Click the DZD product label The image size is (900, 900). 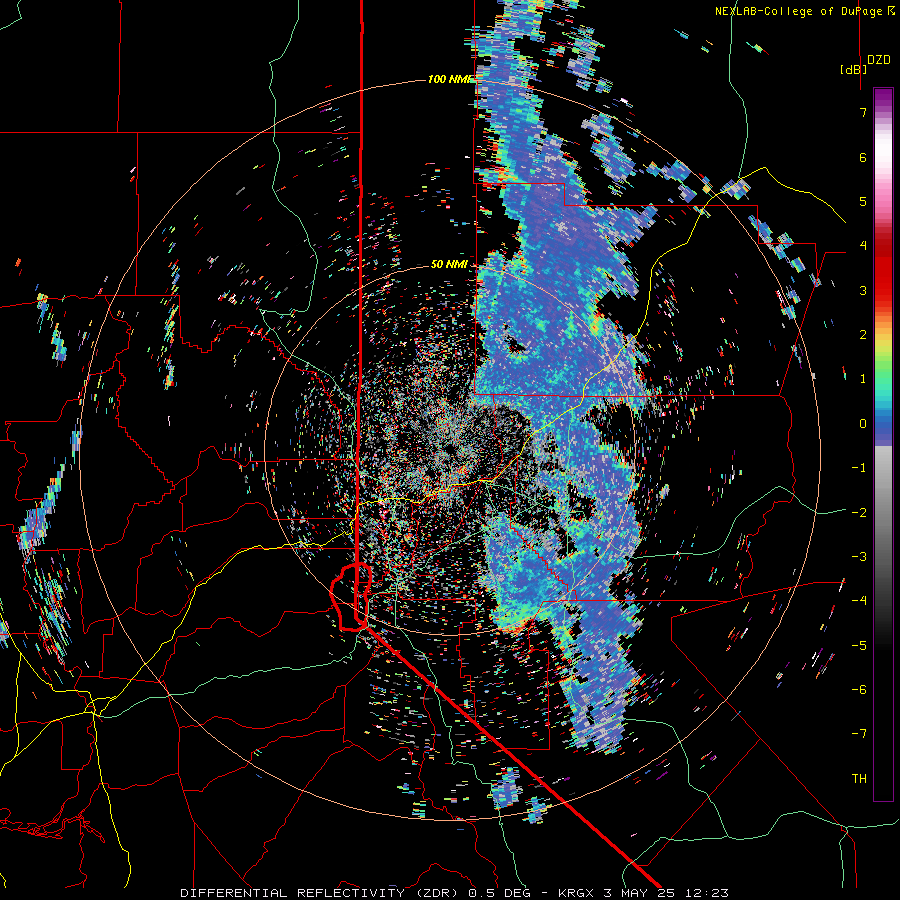(878, 60)
